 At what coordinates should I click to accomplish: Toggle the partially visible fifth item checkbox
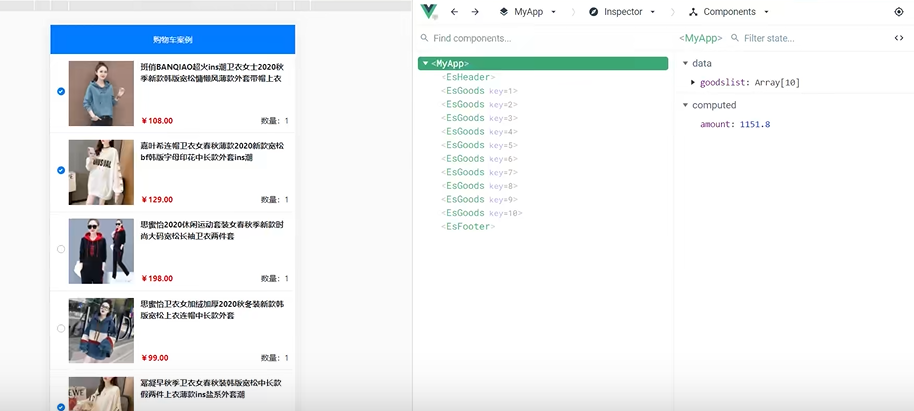[x=61, y=407]
